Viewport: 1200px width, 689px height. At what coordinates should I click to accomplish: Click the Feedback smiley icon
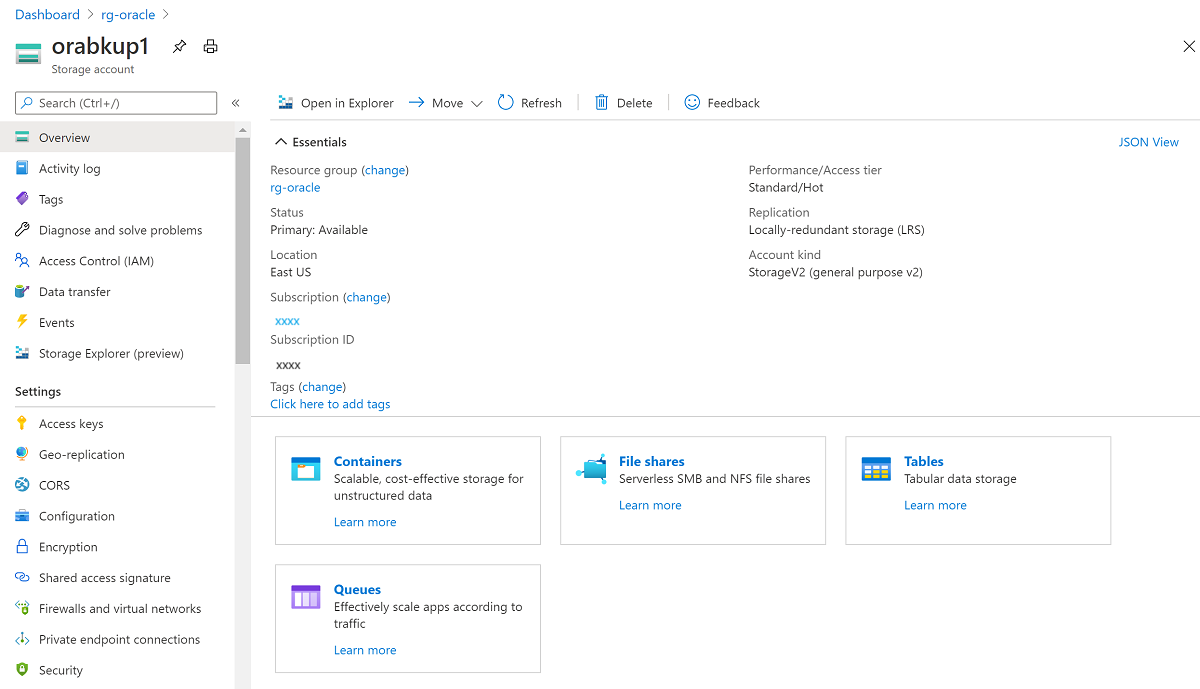tap(692, 103)
